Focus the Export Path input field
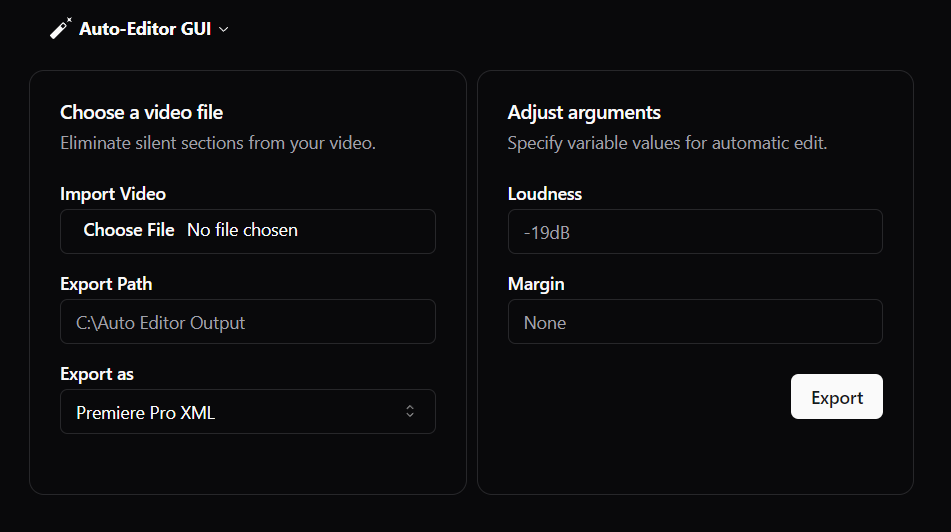The width and height of the screenshot is (951, 532). coord(247,322)
